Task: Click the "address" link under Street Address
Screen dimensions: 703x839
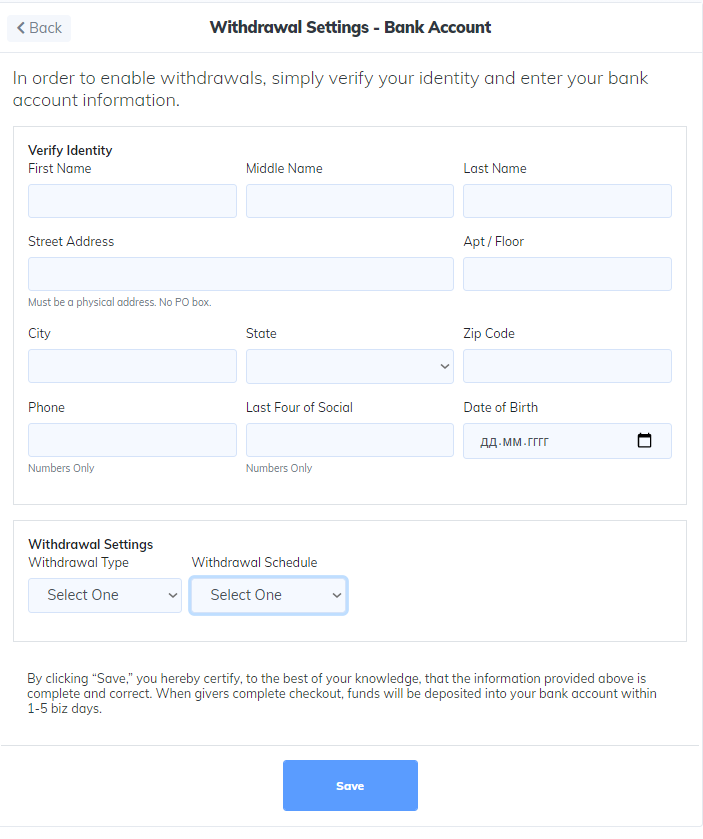Action: (136, 302)
